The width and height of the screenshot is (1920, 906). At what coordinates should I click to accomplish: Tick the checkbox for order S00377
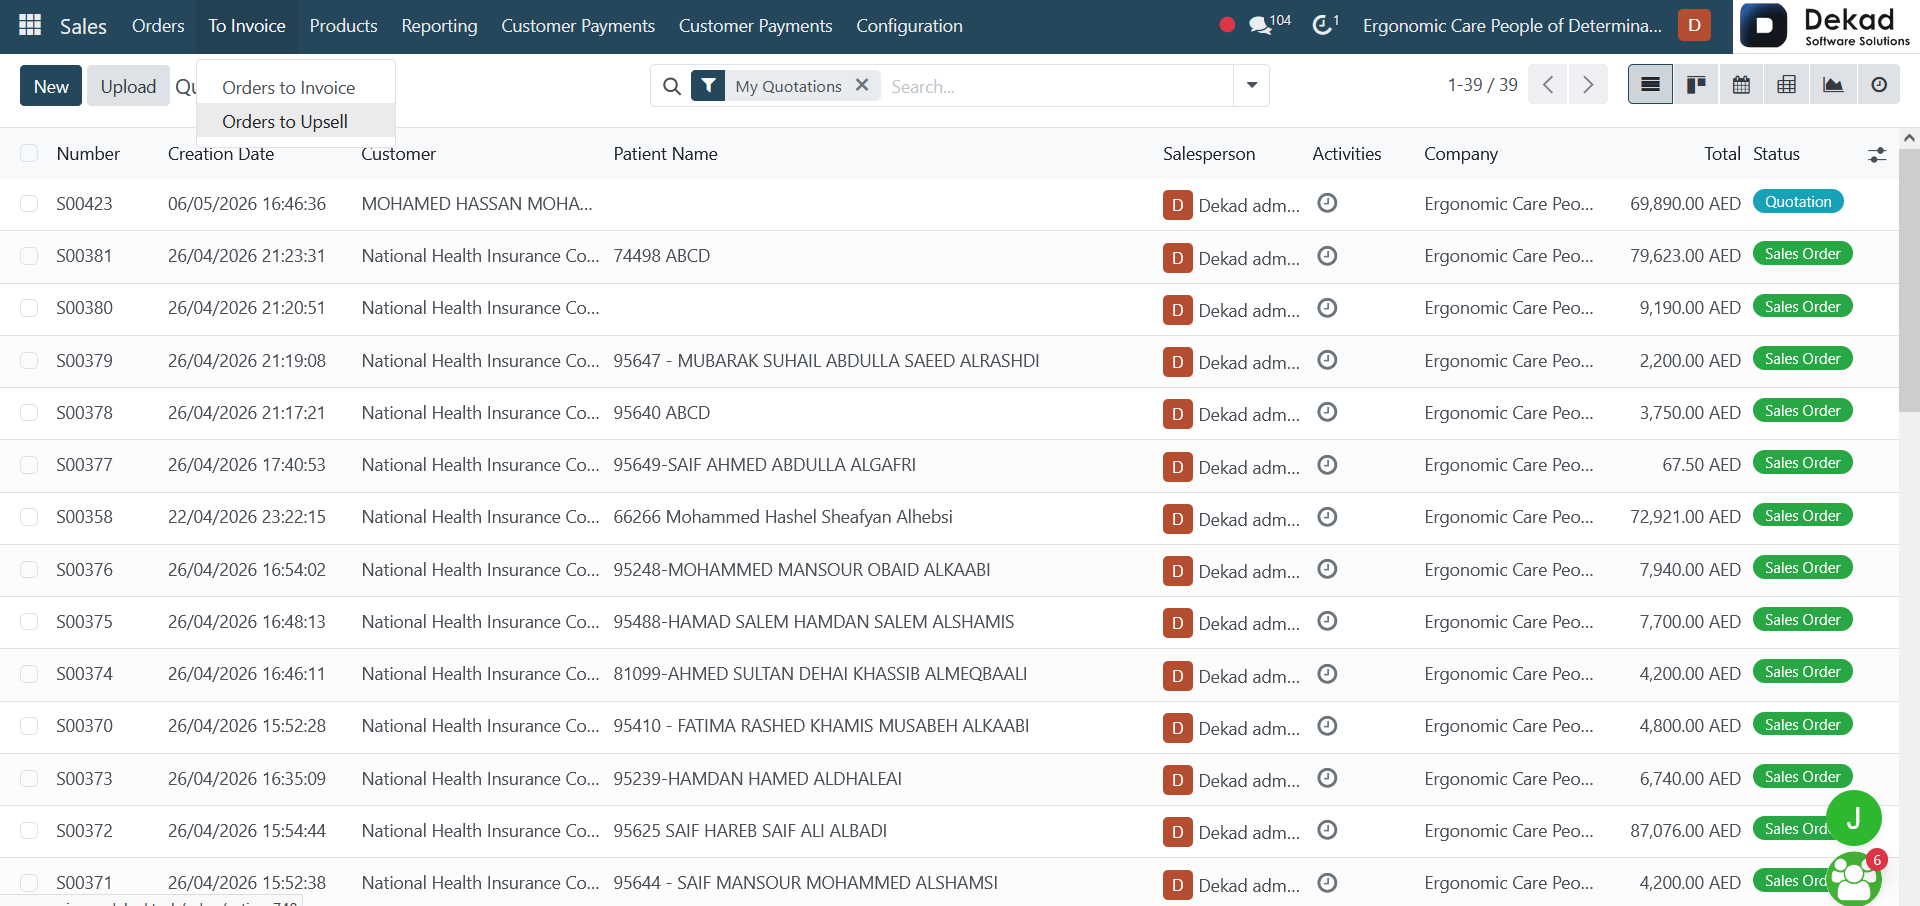[x=29, y=465]
